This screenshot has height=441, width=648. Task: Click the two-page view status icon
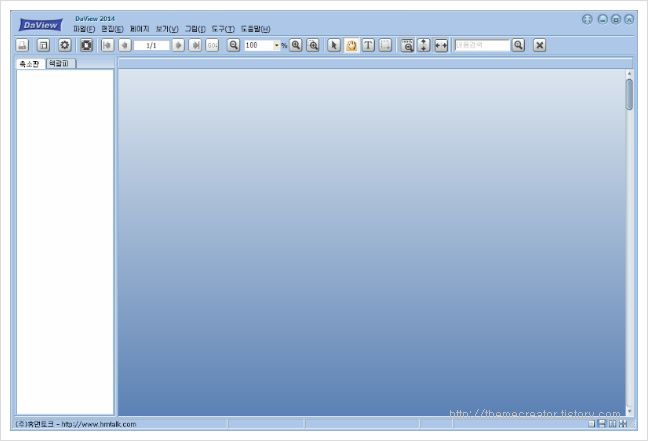(x=612, y=424)
